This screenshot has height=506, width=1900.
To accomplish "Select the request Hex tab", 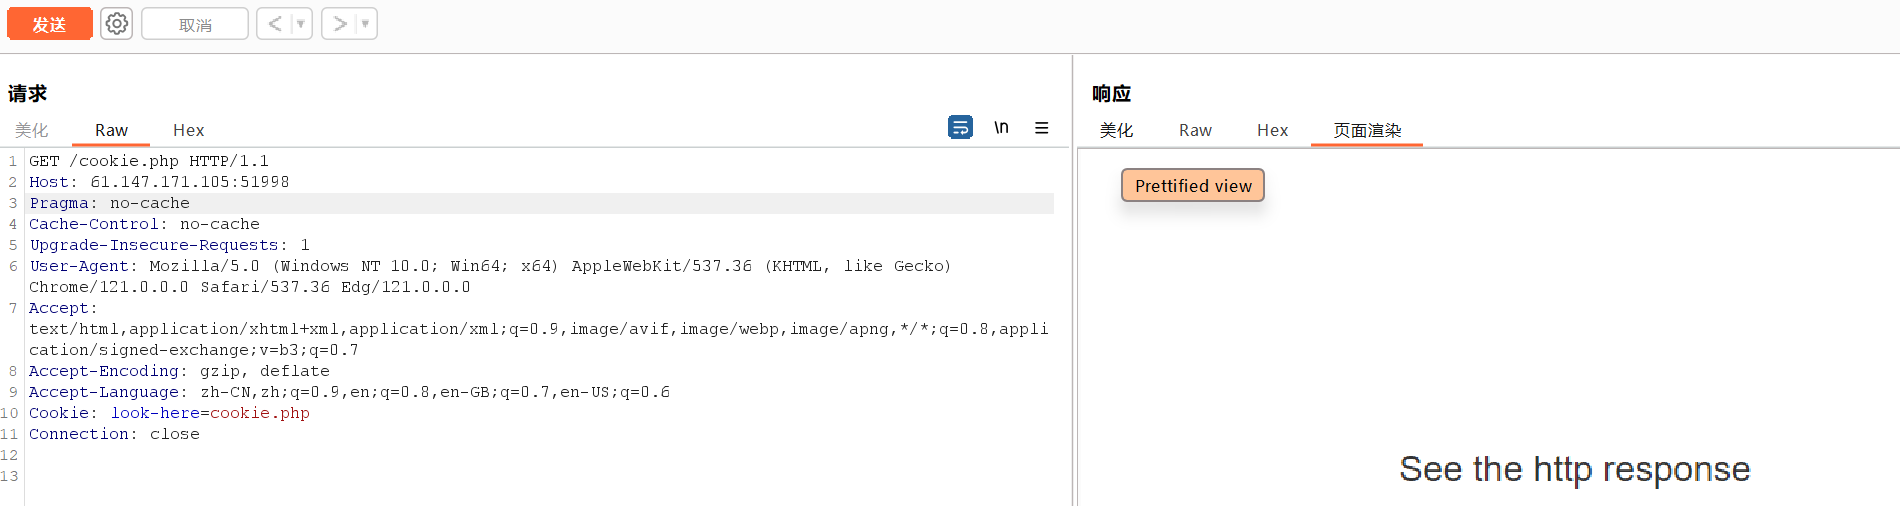I will pos(188,130).
